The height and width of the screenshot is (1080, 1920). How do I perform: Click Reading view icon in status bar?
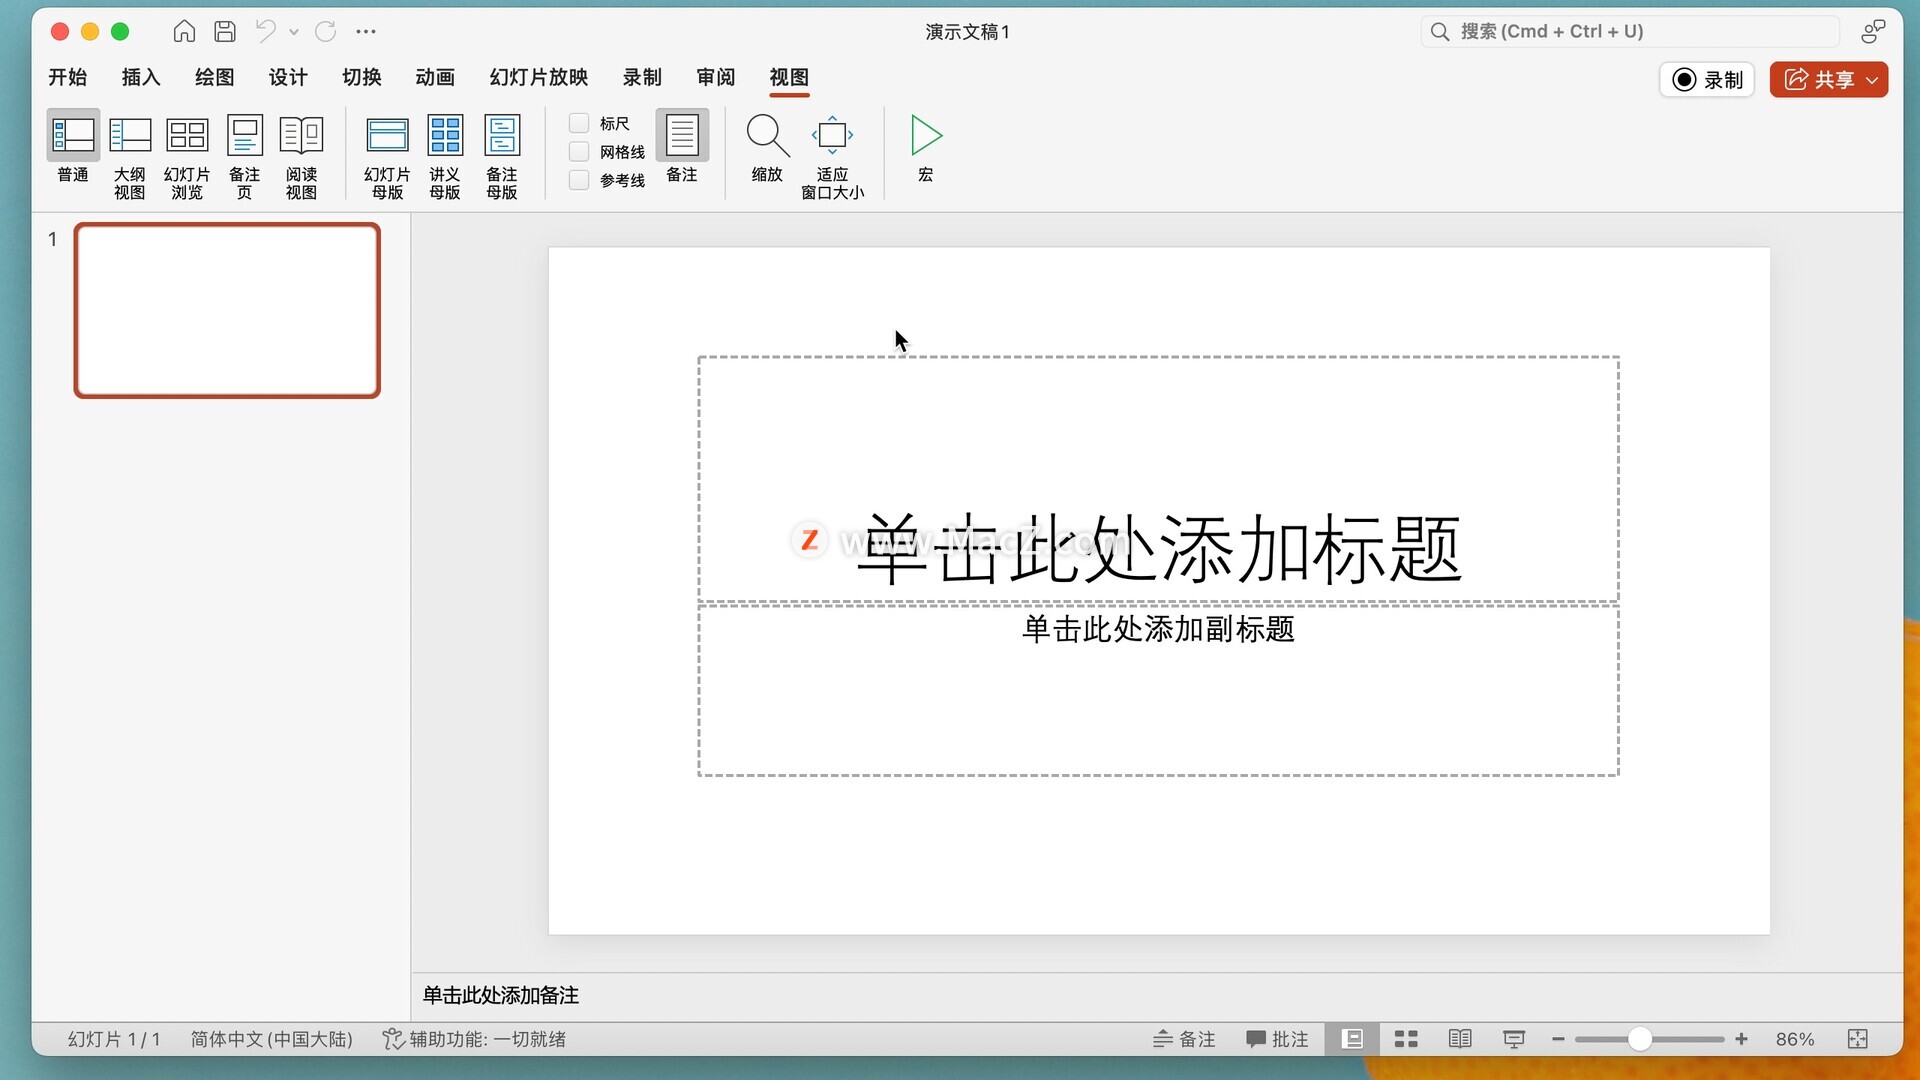click(x=1460, y=1040)
